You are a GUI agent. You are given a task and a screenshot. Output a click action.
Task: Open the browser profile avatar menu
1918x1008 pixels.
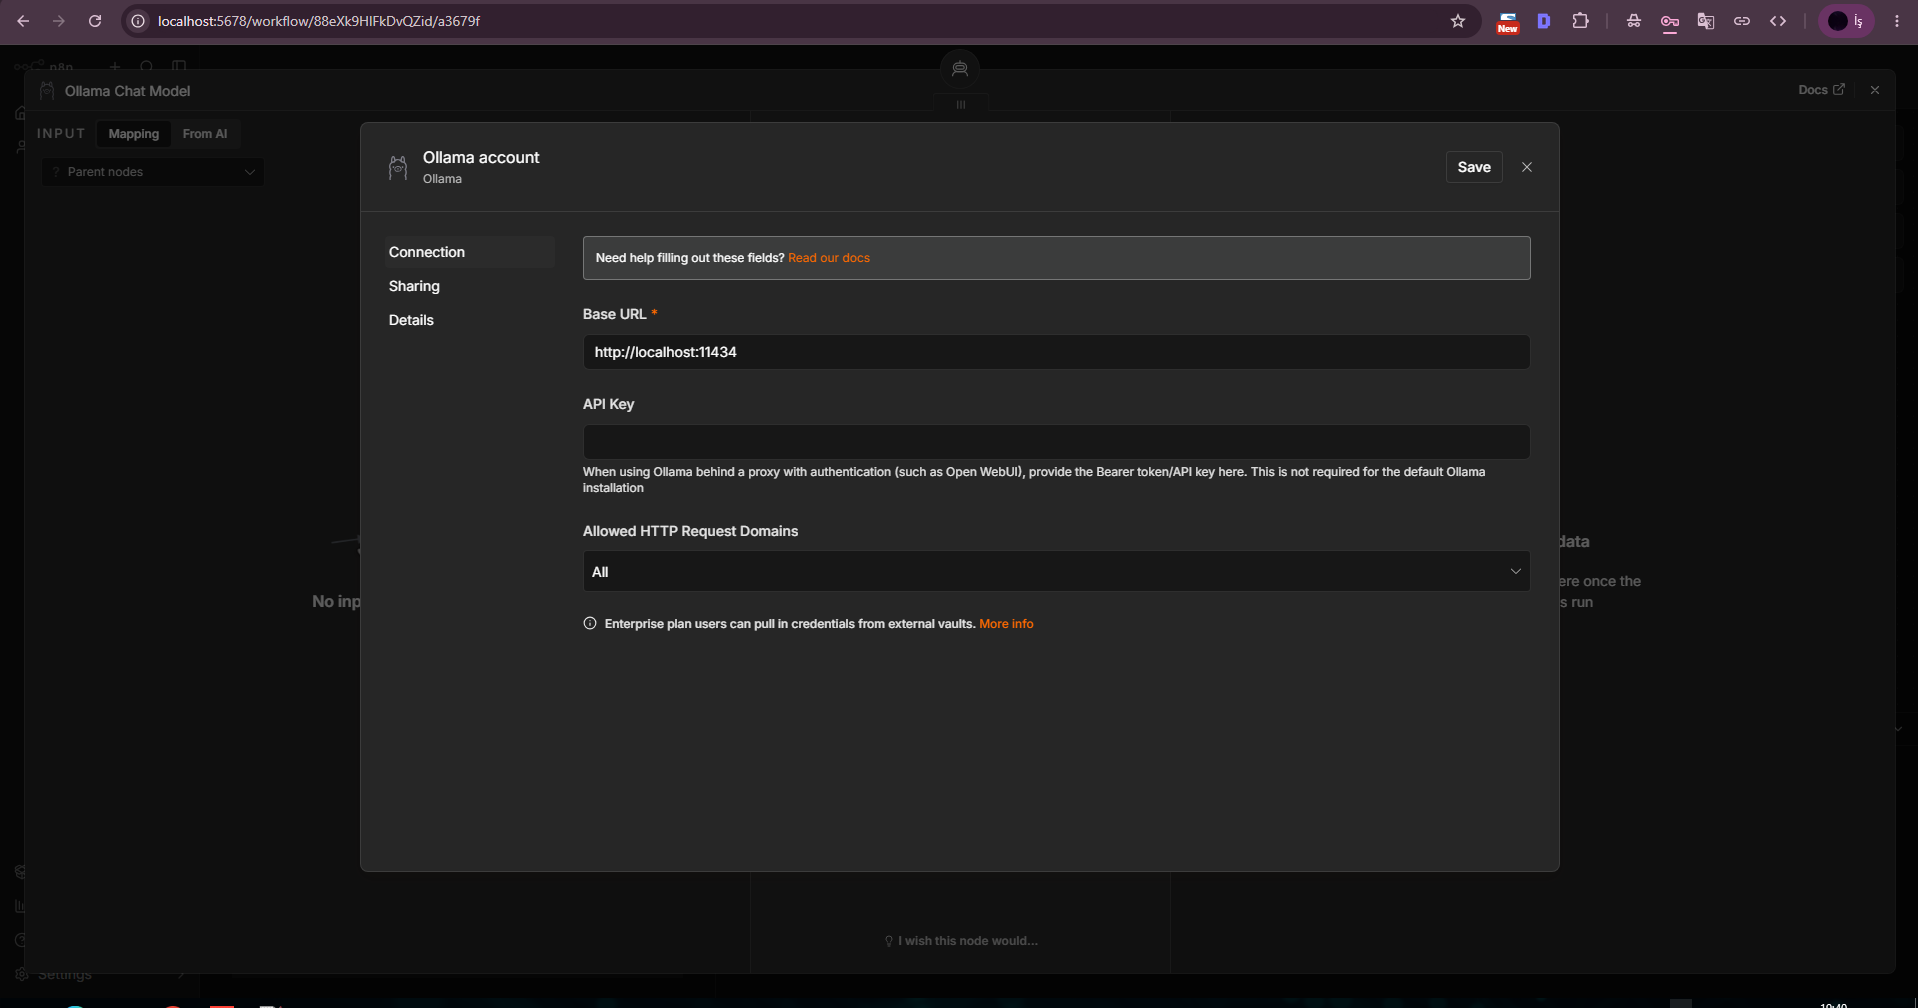1846,21
